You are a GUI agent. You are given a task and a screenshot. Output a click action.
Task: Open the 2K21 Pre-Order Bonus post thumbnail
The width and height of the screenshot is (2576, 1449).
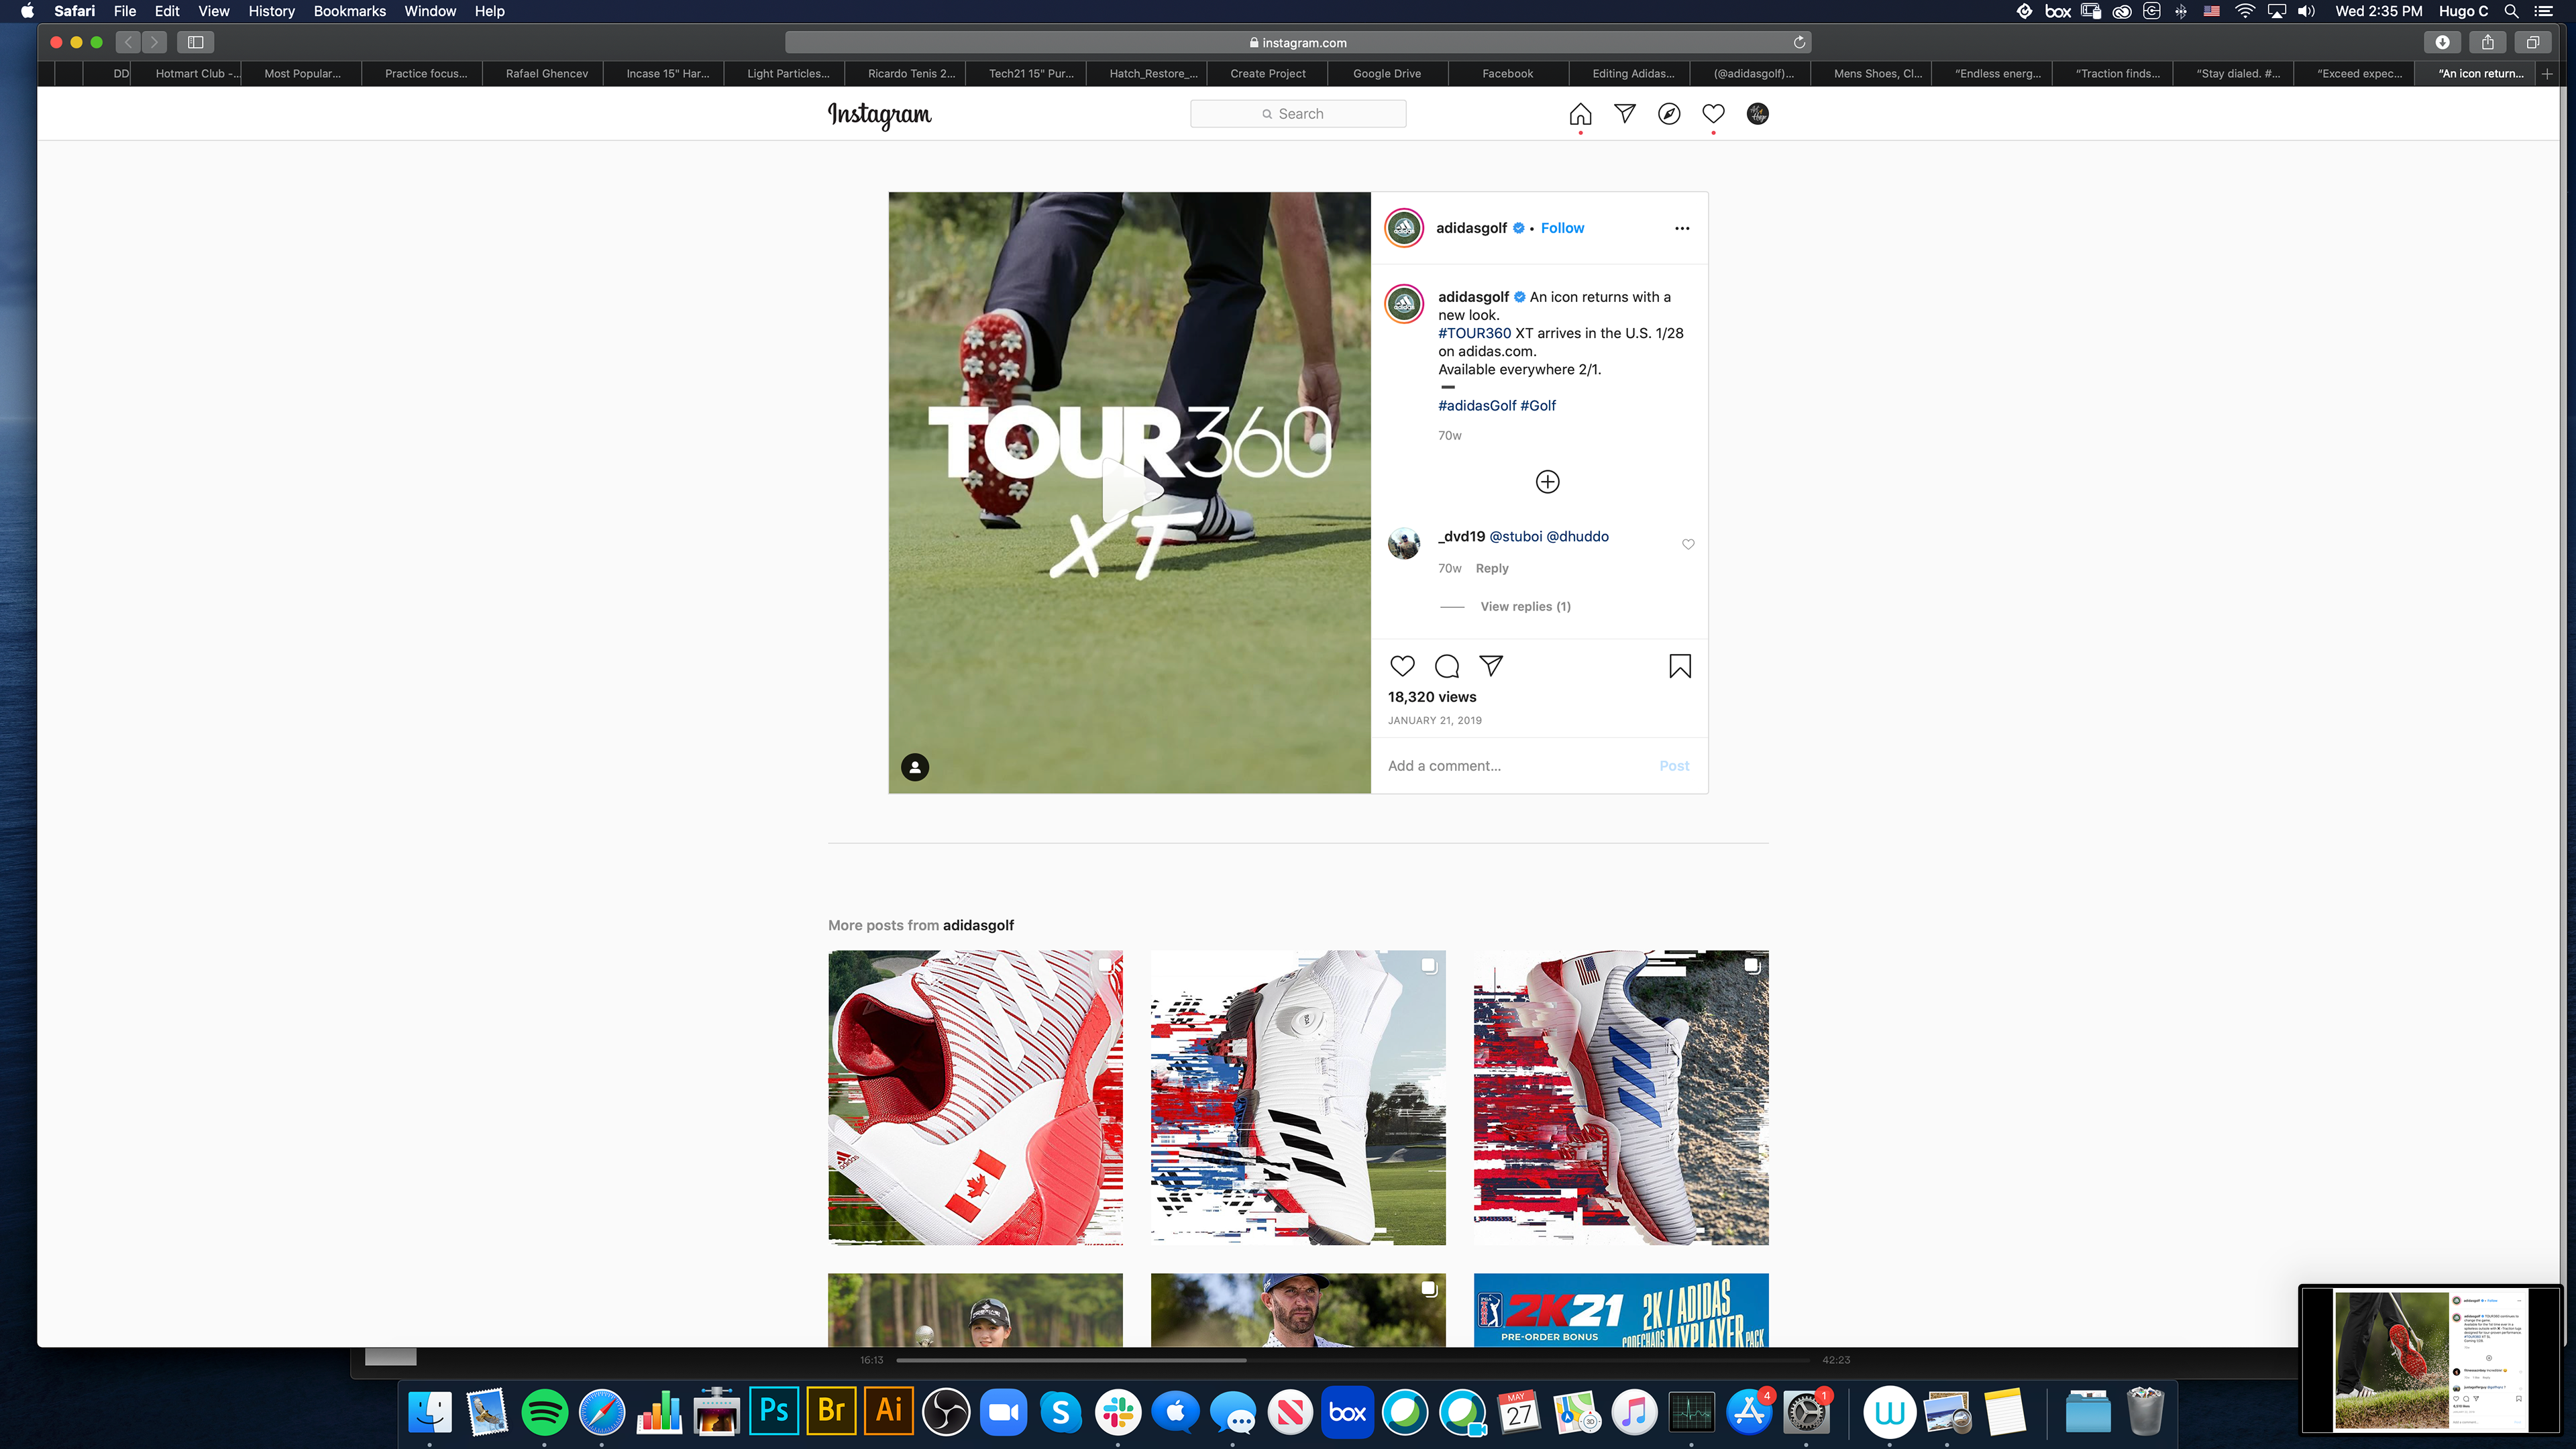click(x=1620, y=1310)
